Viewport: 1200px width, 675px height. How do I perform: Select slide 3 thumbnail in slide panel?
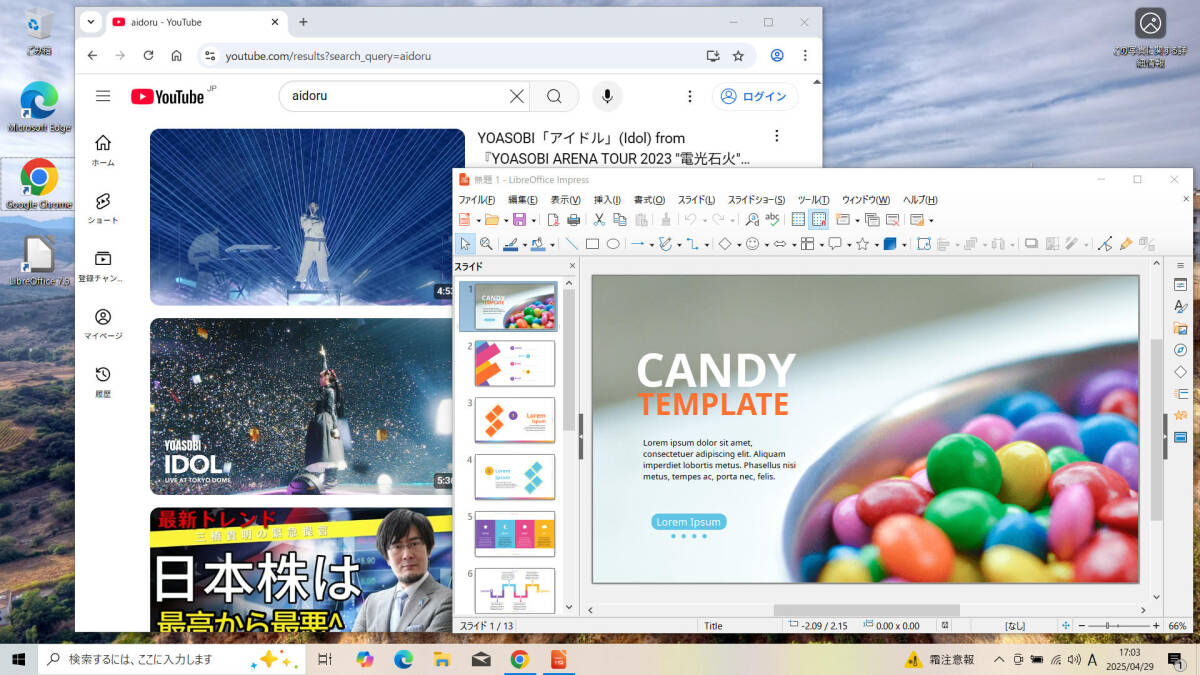514,420
